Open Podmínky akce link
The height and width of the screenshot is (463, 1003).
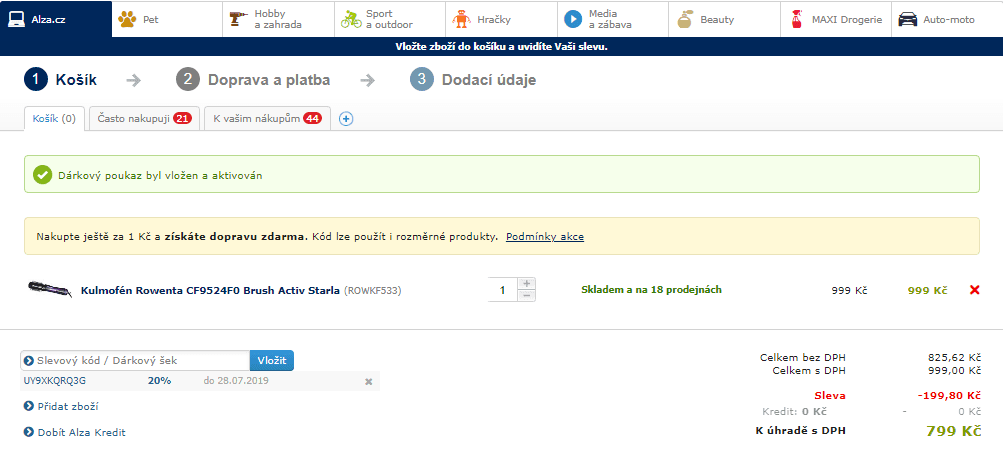click(x=545, y=237)
